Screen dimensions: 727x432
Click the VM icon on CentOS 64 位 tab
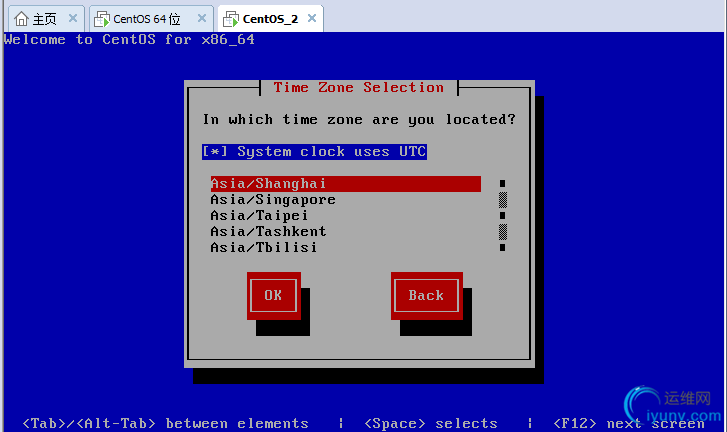click(x=102, y=19)
